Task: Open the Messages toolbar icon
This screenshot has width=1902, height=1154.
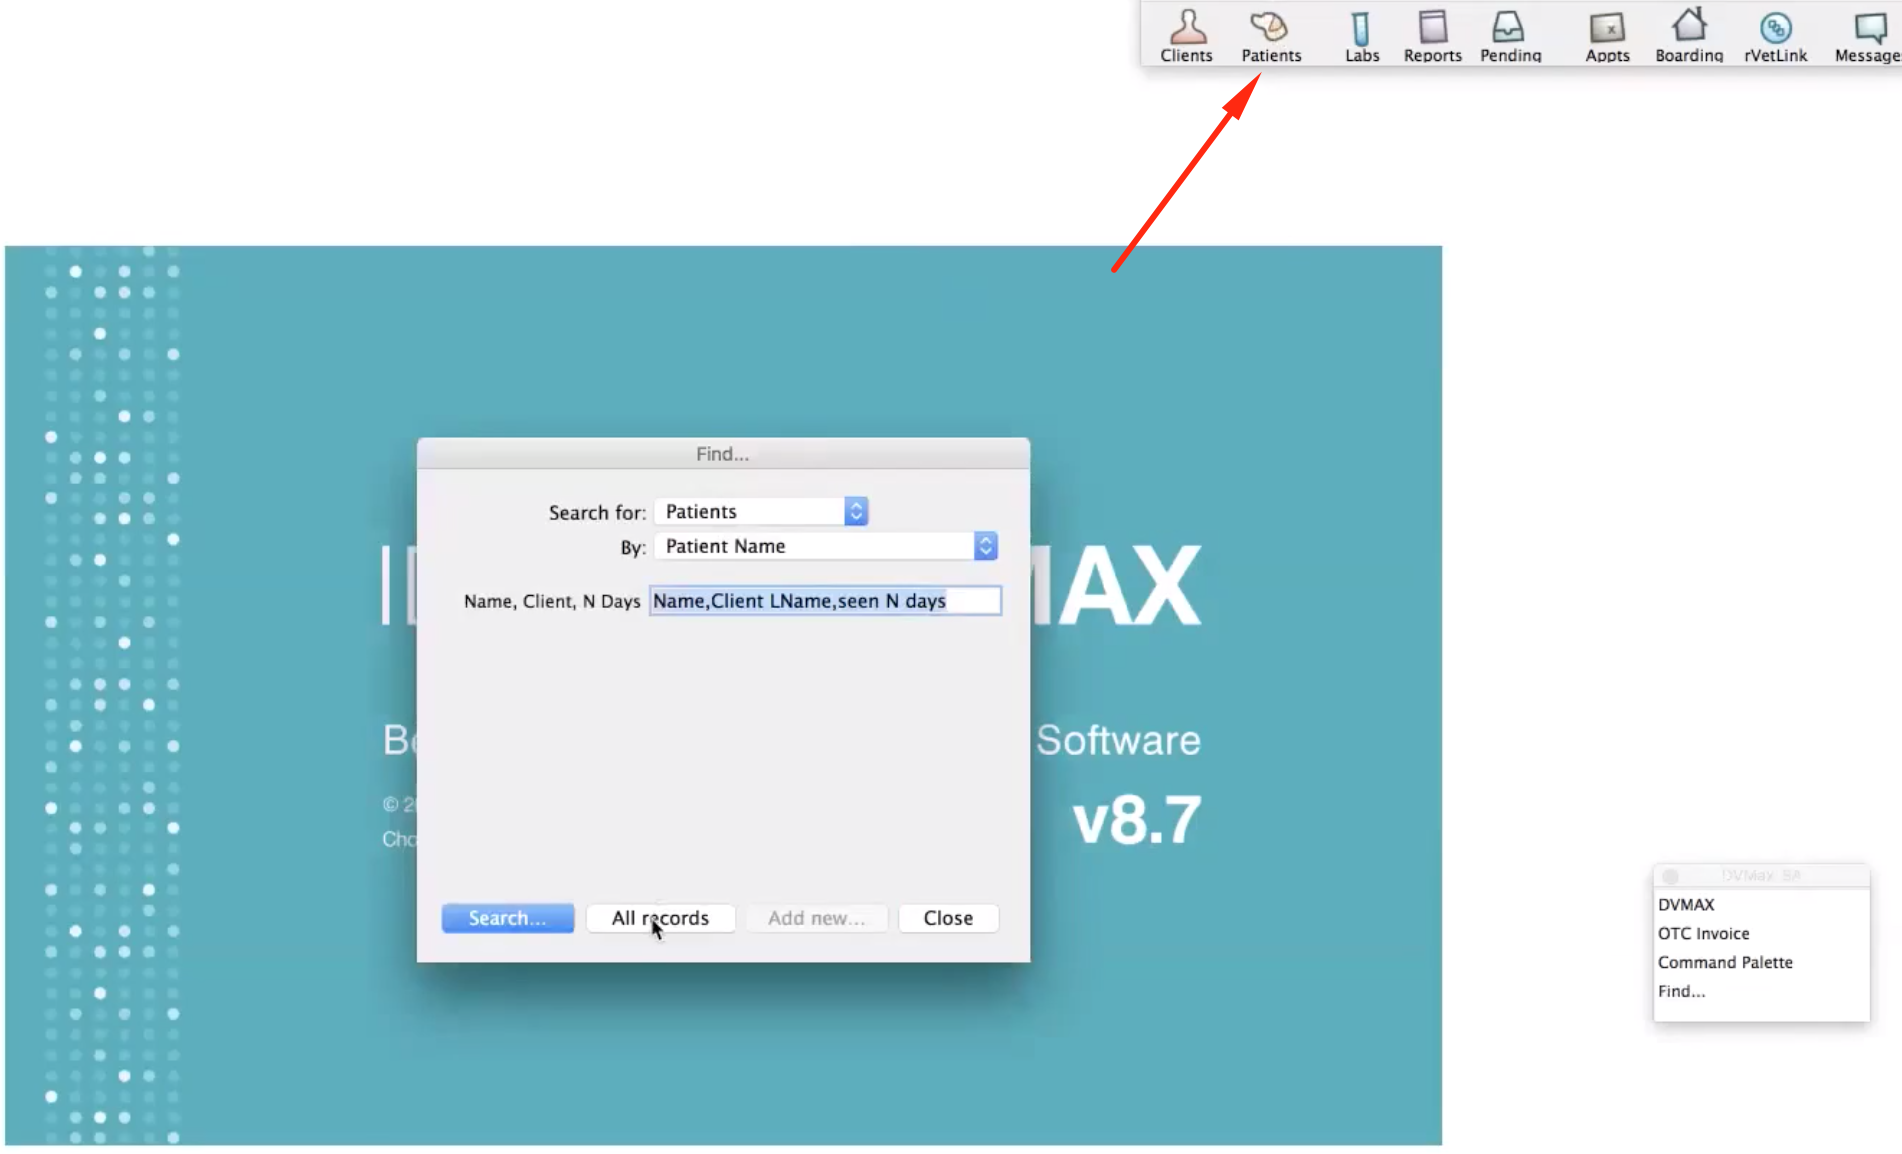Action: click(x=1867, y=35)
